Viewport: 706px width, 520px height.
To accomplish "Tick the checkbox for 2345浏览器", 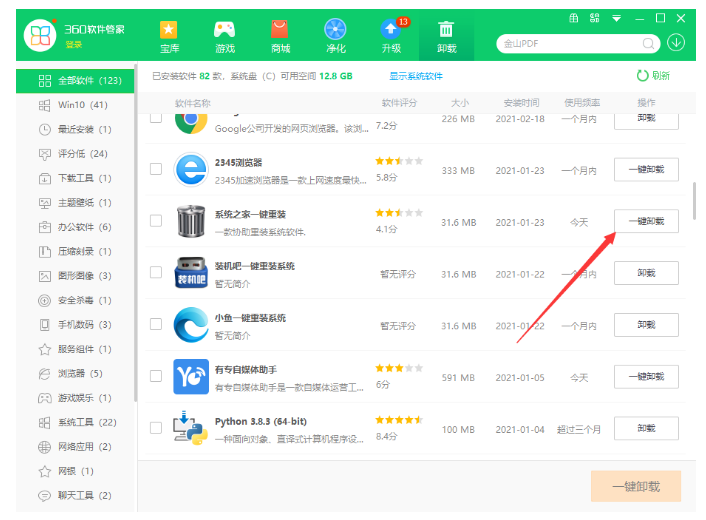I will 155,170.
